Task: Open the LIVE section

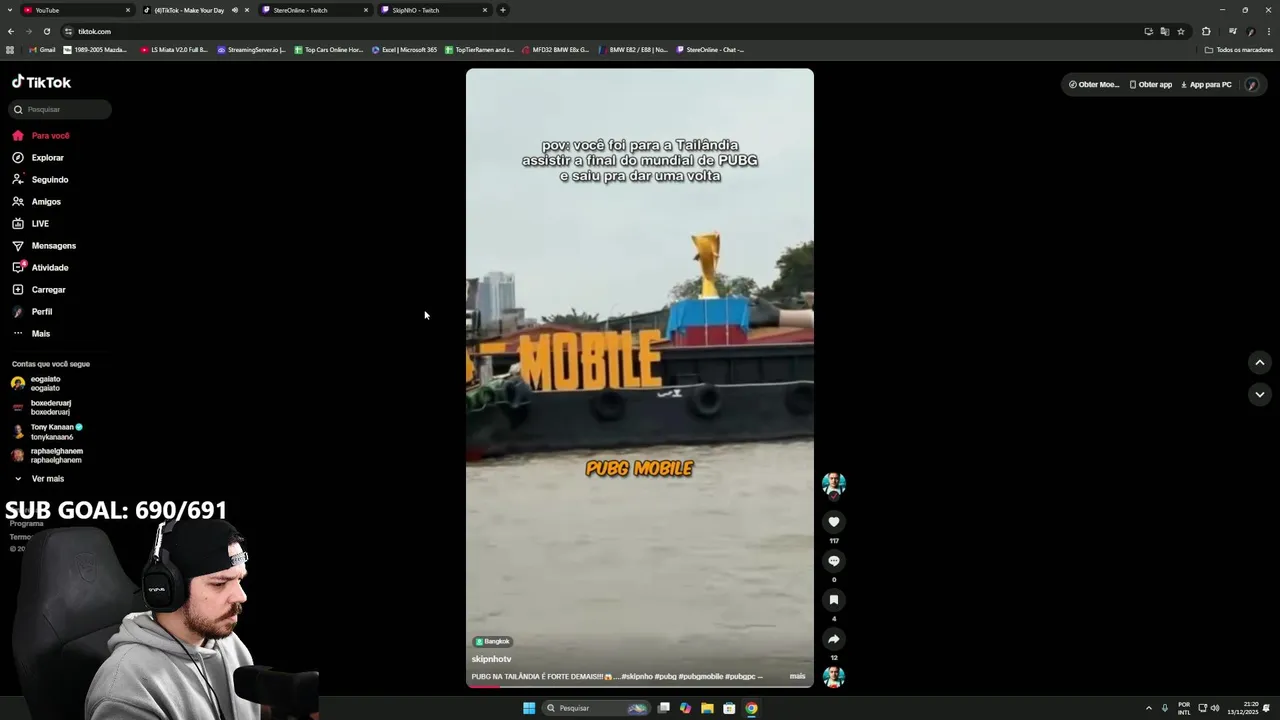Action: click(30, 224)
